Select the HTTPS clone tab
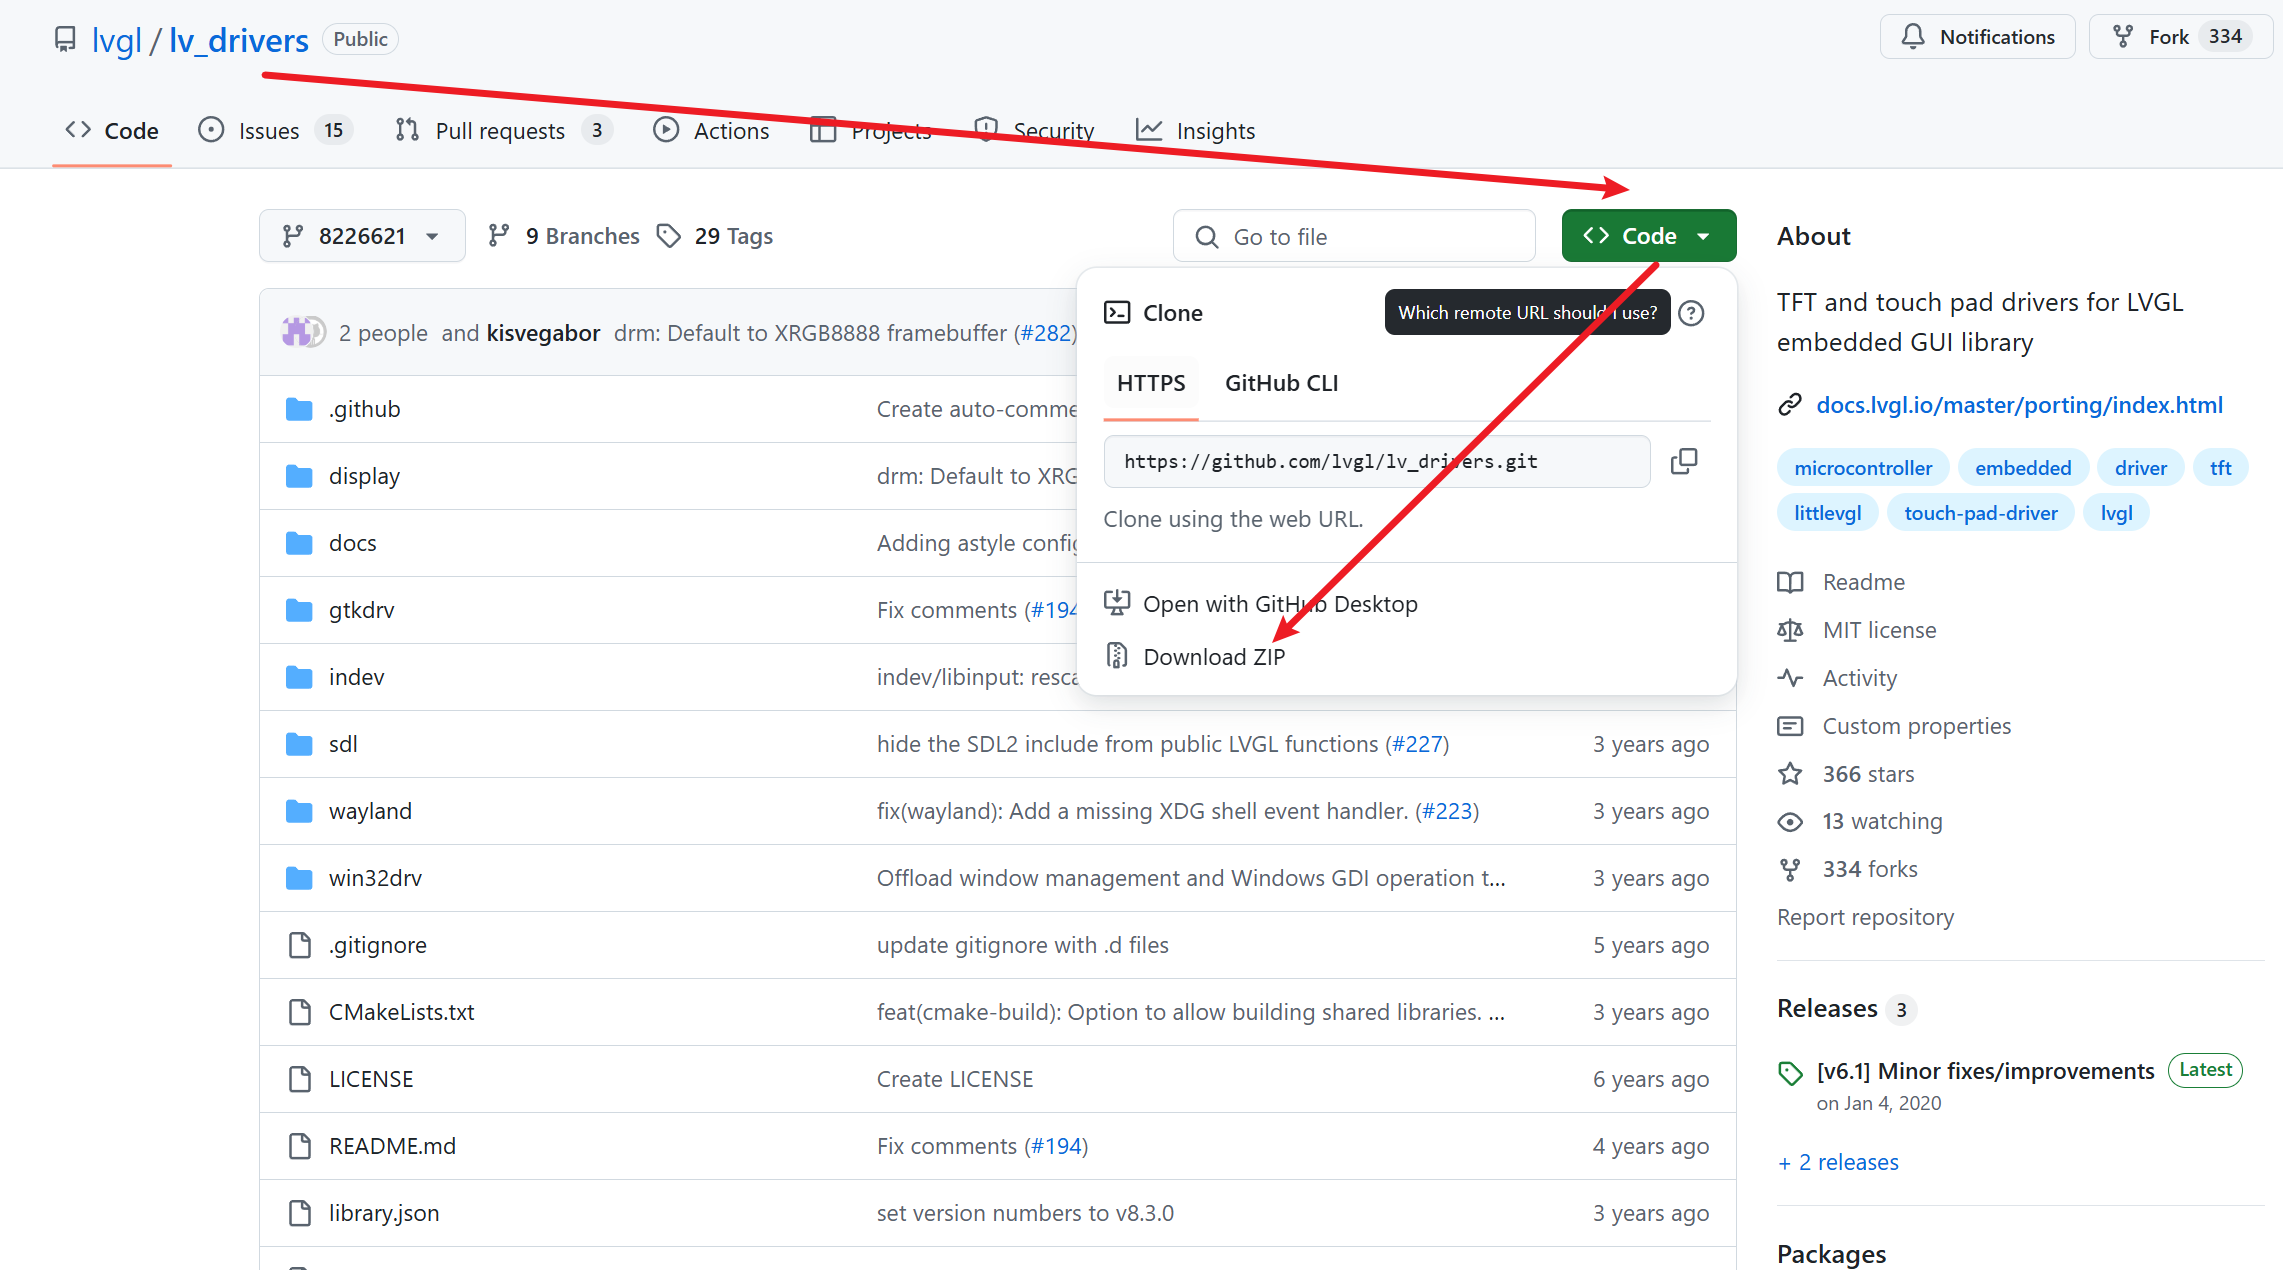Screen dimensions: 2283x1270 pos(1150,383)
